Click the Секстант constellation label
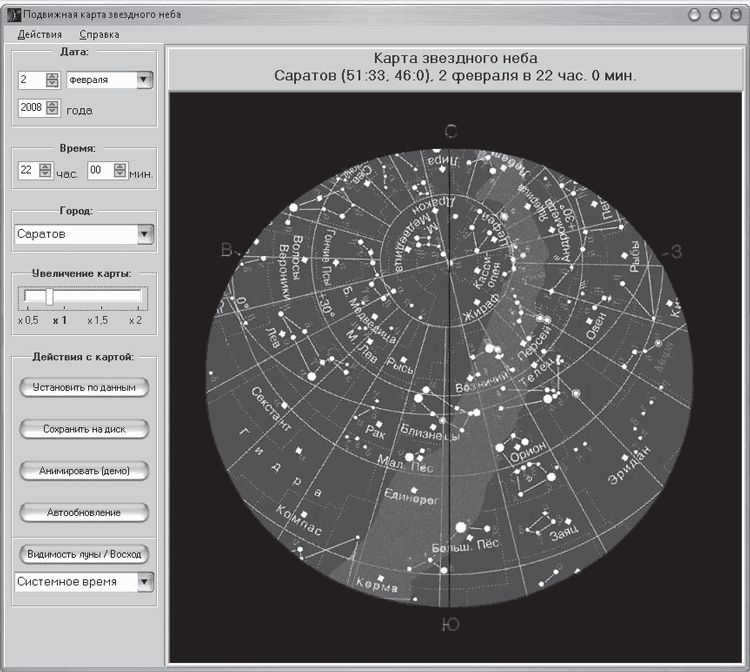This screenshot has width=750, height=672. click(270, 408)
